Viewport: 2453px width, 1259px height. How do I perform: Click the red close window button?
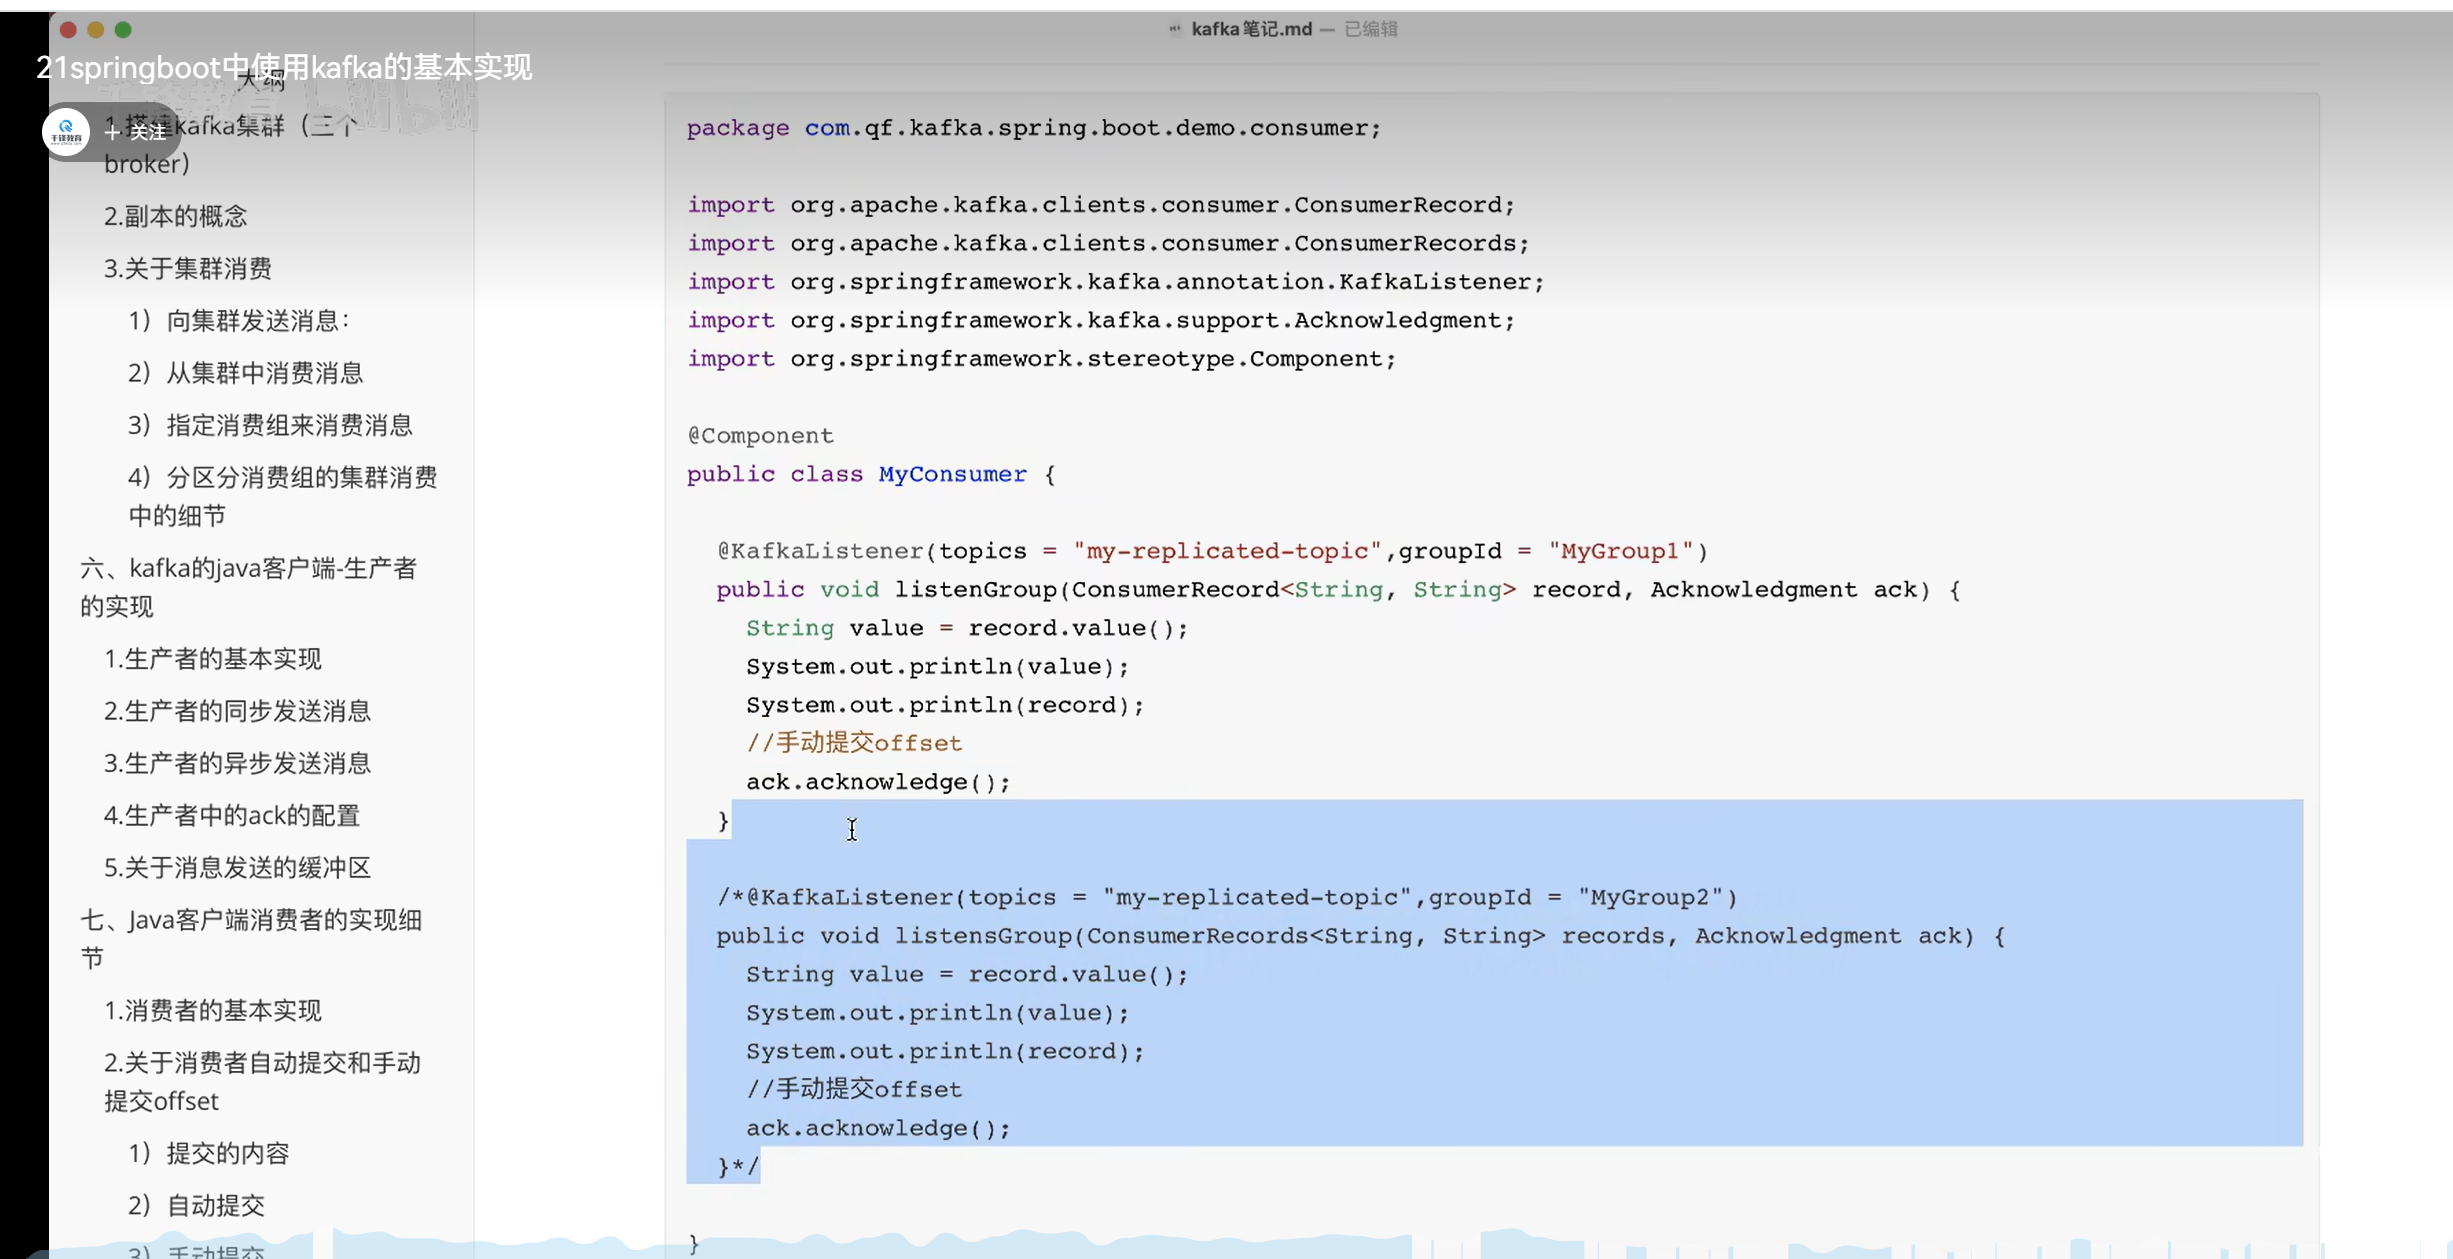pos(68,30)
